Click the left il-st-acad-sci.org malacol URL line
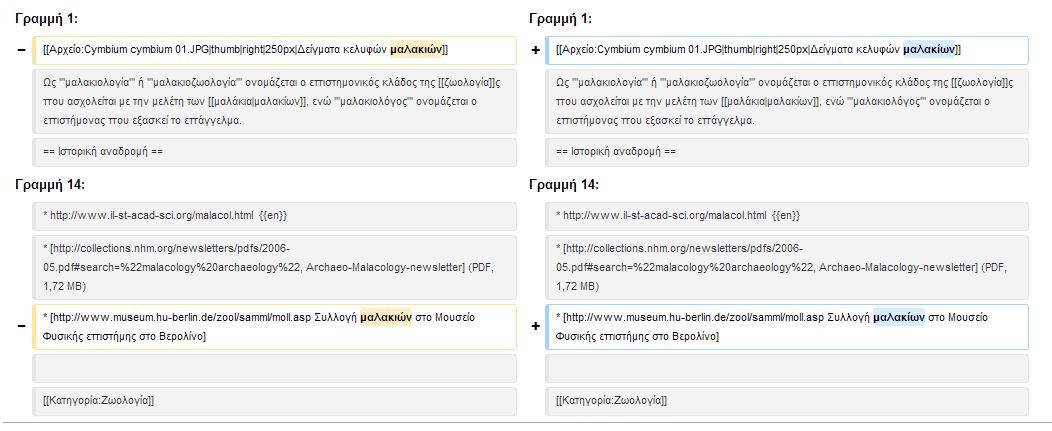 [x=274, y=216]
